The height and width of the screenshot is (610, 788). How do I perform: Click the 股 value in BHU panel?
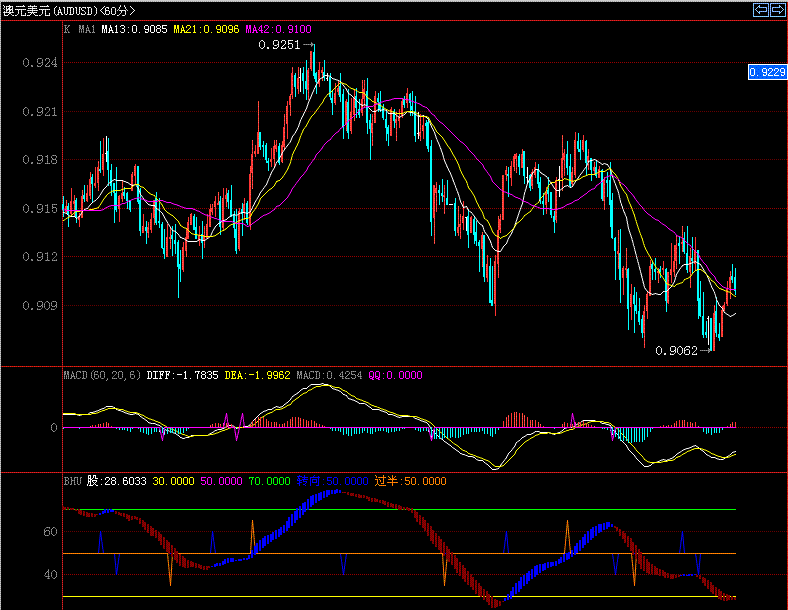[x=116, y=481]
